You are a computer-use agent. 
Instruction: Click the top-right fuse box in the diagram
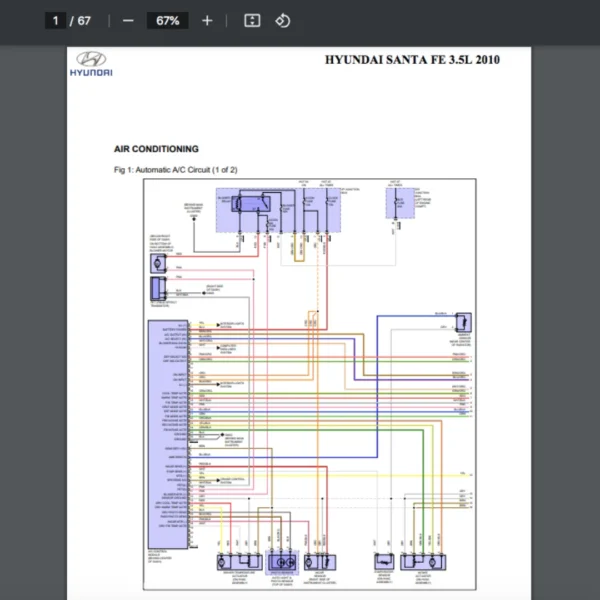pyautogui.click(x=400, y=203)
